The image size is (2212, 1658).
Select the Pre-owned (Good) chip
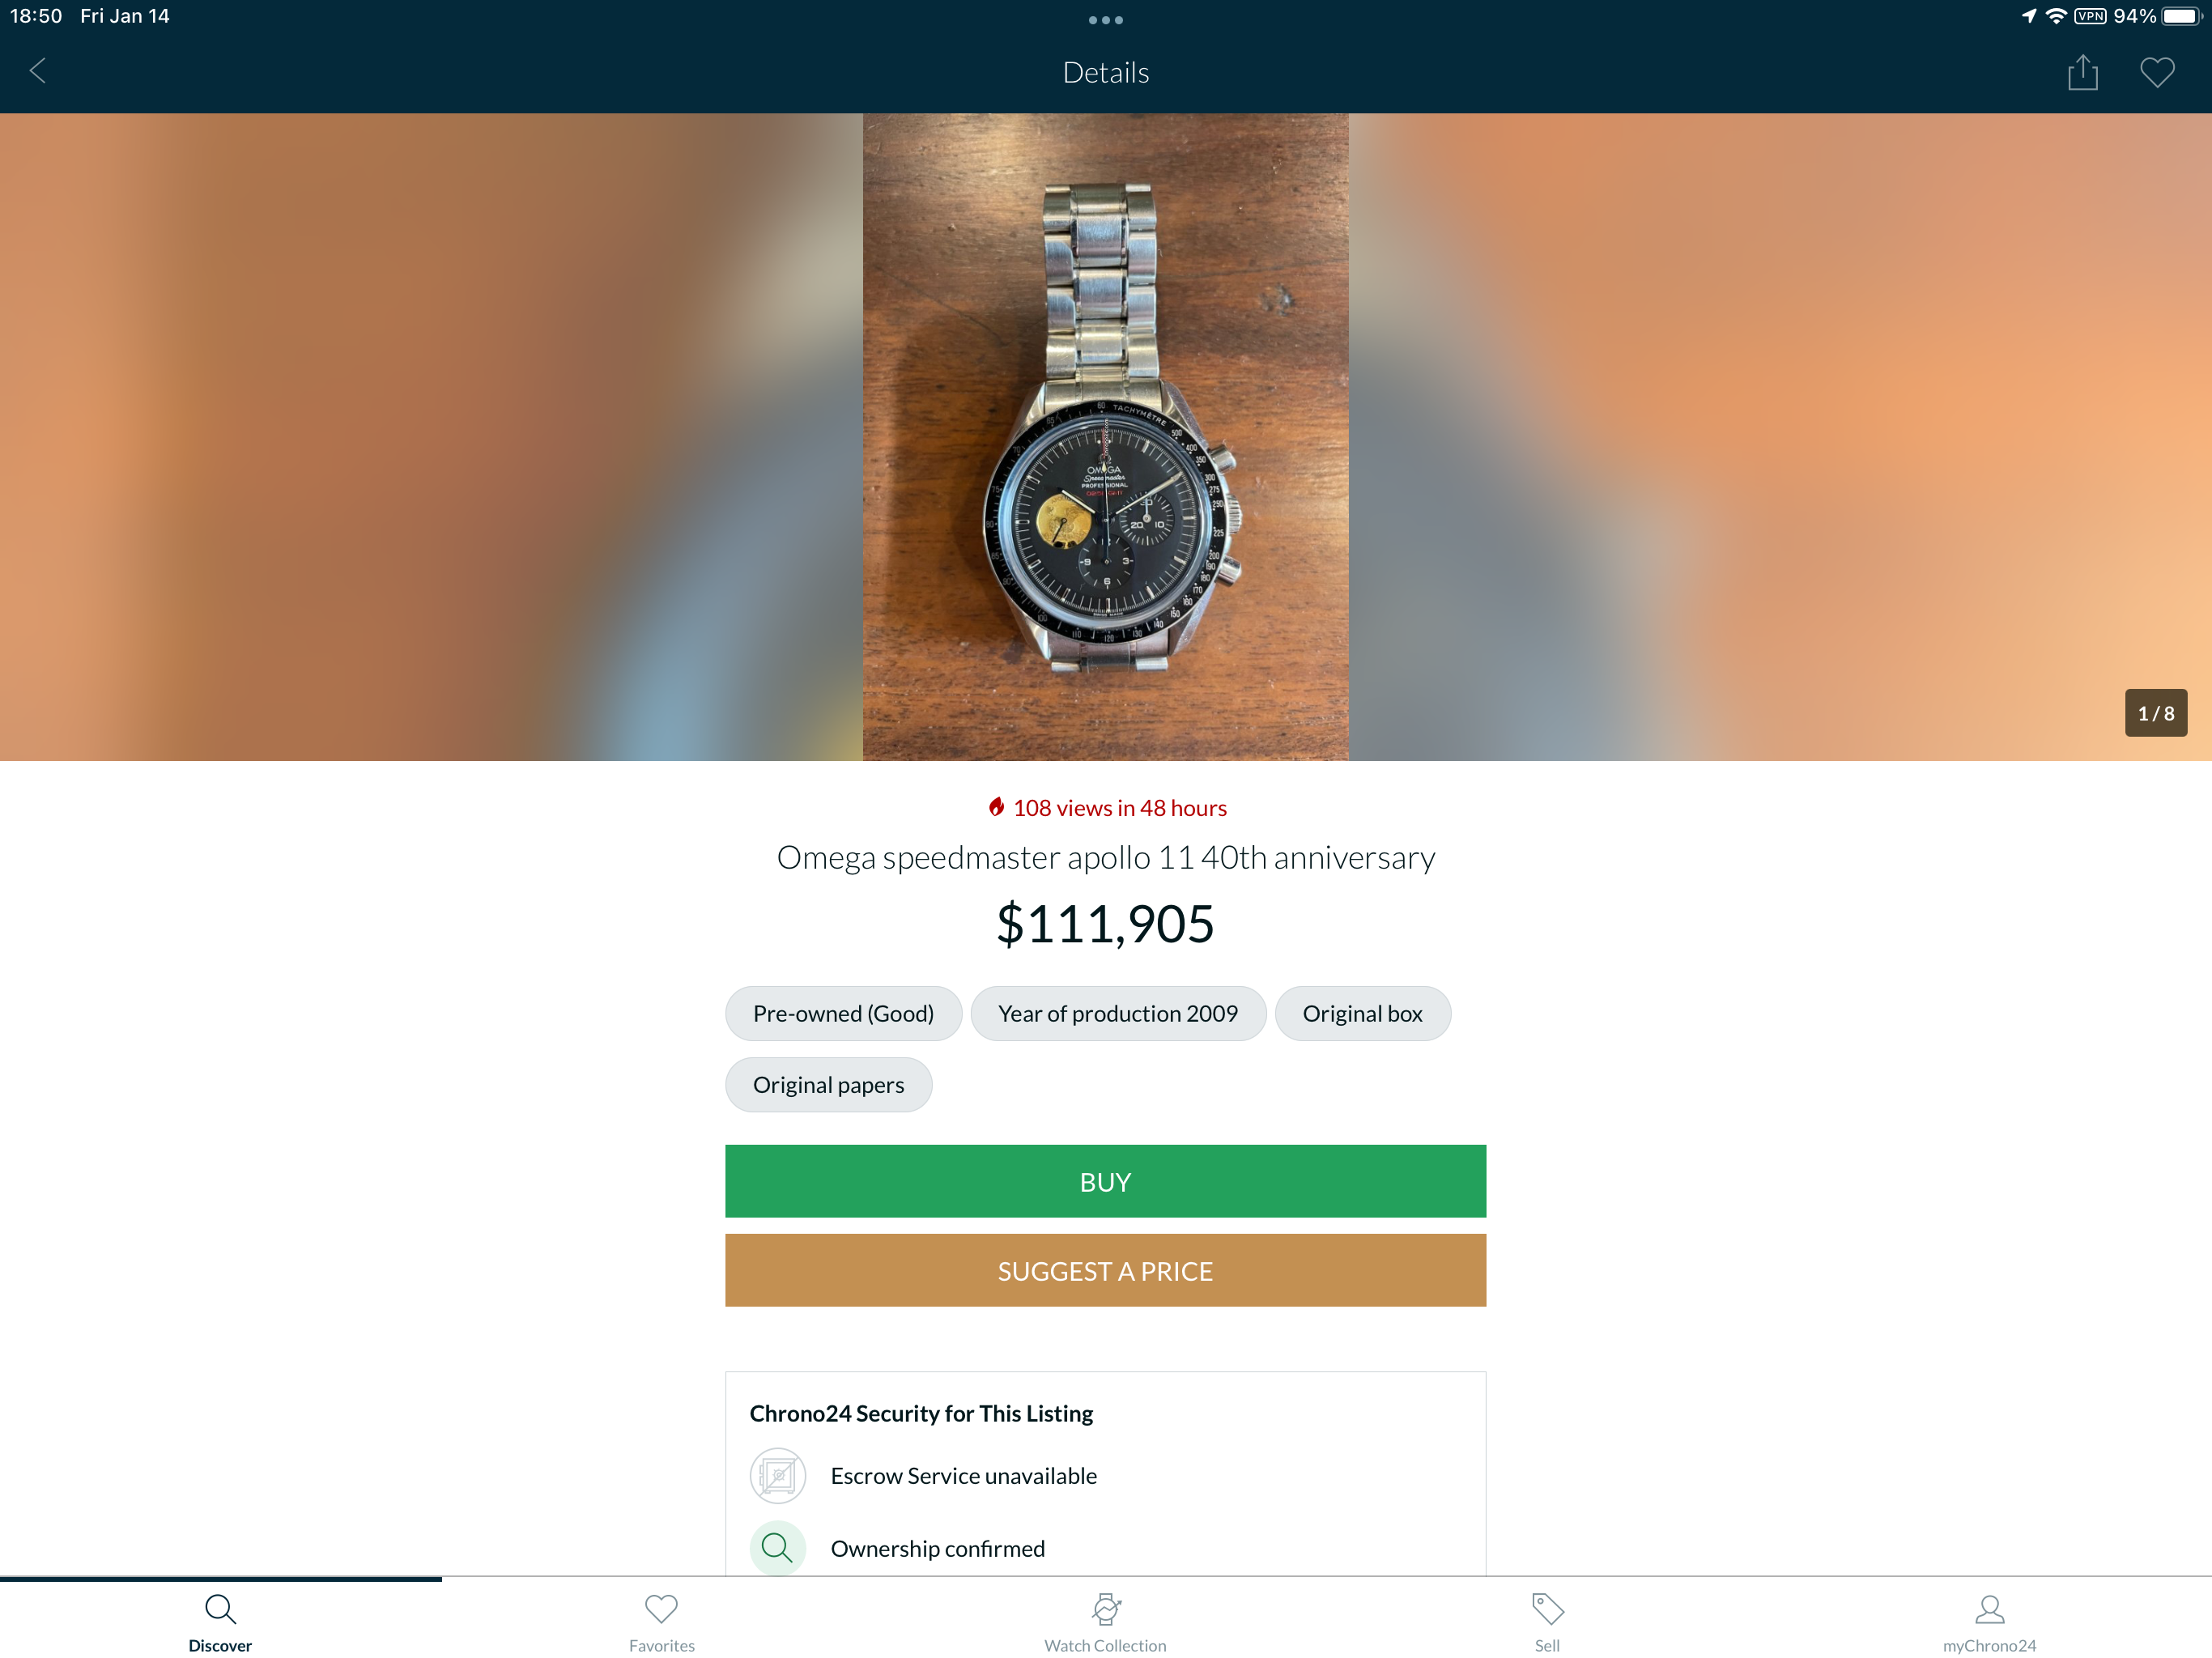[x=843, y=1013]
